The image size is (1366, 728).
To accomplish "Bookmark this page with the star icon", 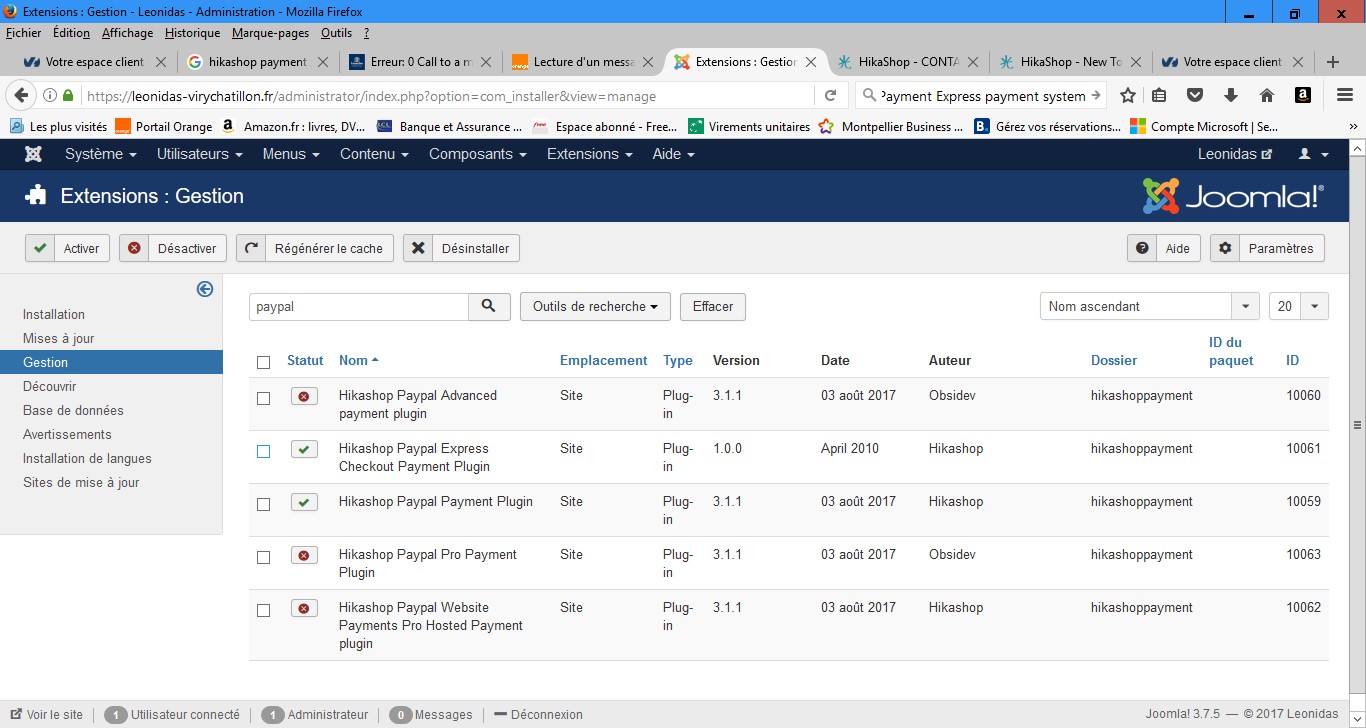I will point(1128,96).
